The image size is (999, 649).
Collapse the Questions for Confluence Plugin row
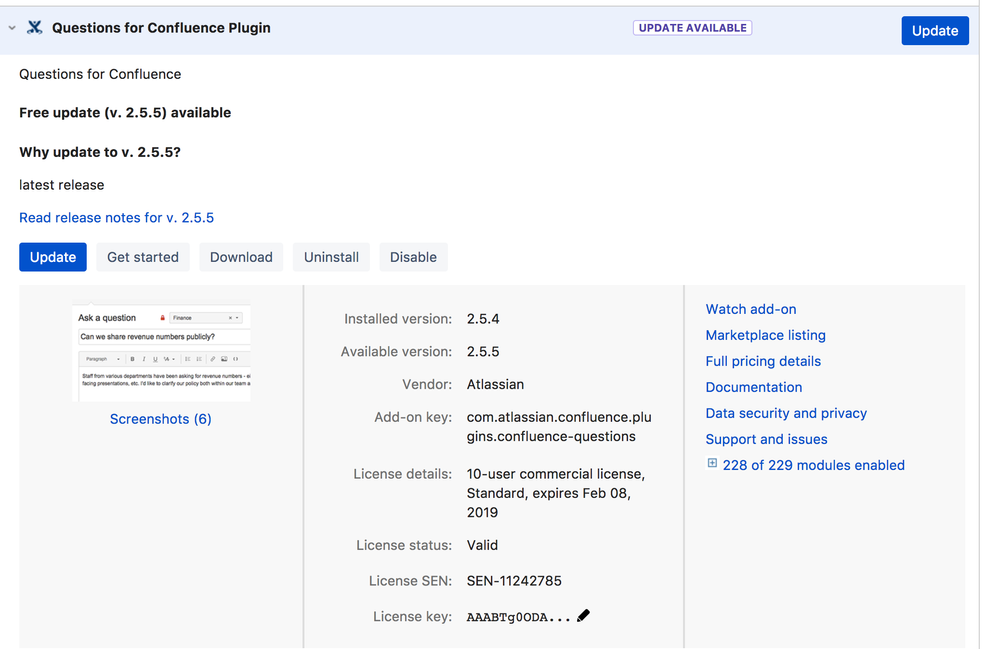coord(12,28)
